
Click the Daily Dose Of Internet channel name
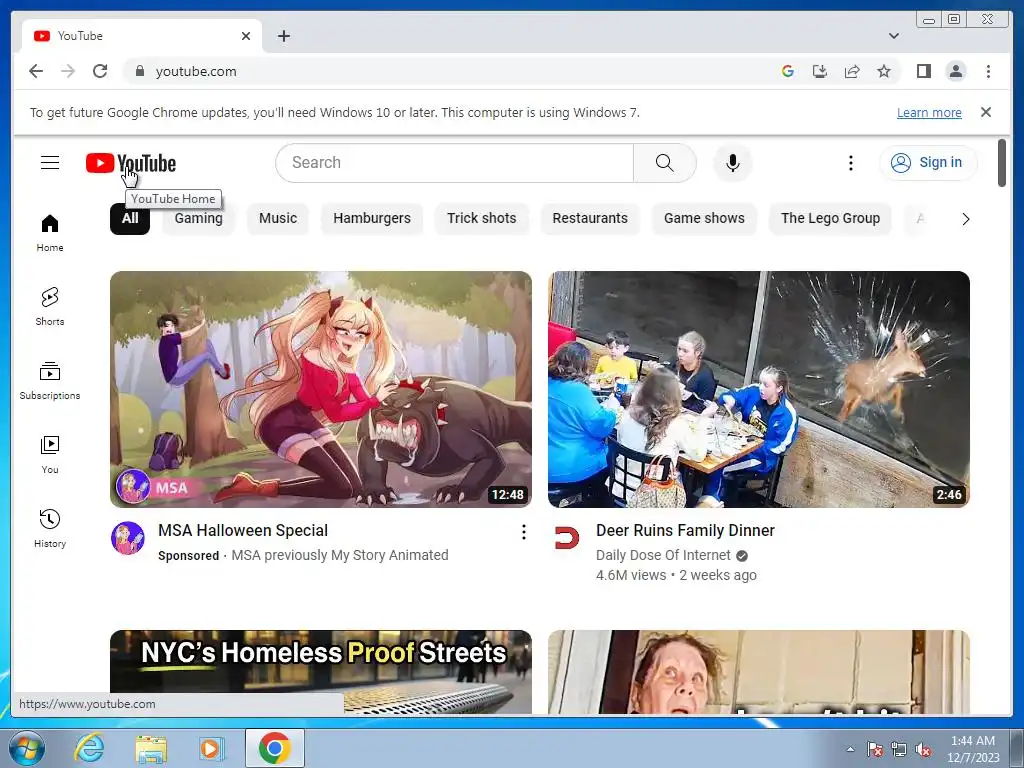coord(663,555)
